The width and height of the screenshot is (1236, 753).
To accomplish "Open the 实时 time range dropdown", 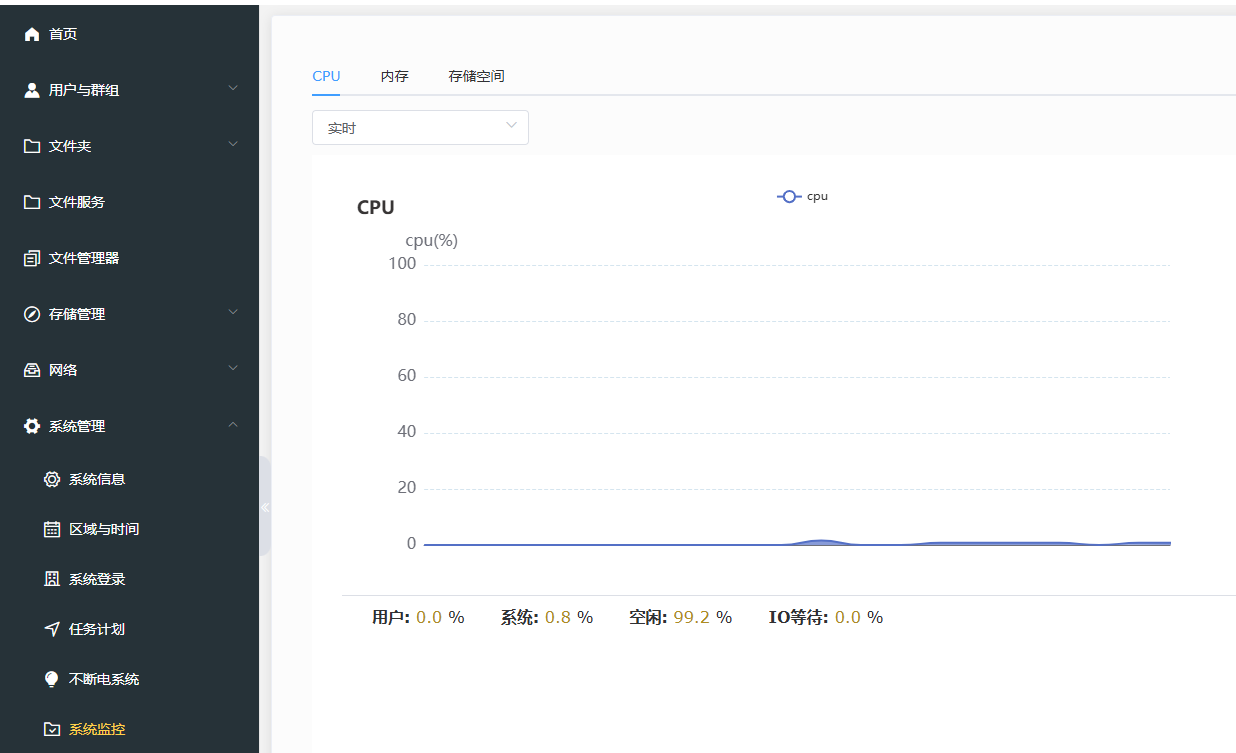I will point(420,127).
